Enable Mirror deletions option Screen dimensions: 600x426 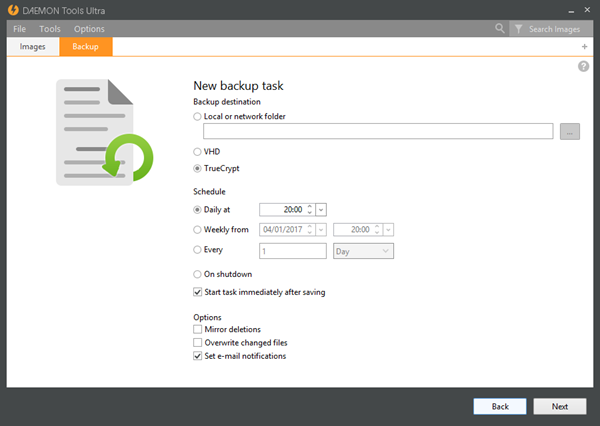(x=197, y=329)
